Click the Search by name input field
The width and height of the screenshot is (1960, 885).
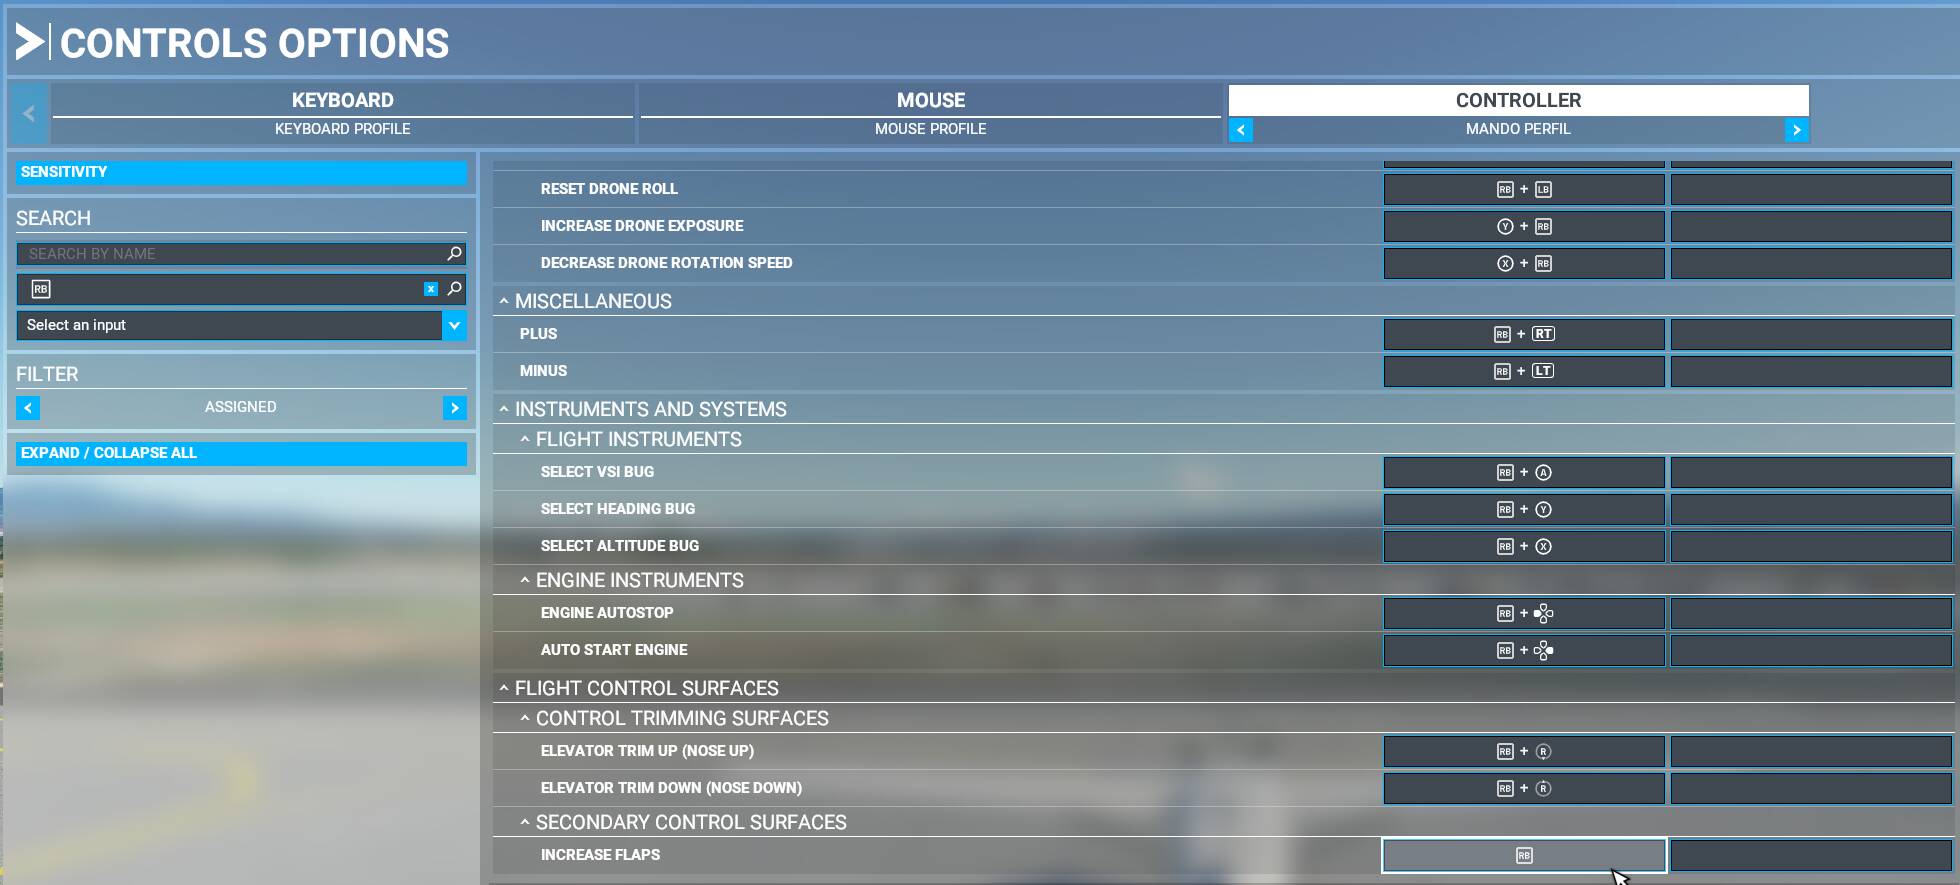(230, 254)
